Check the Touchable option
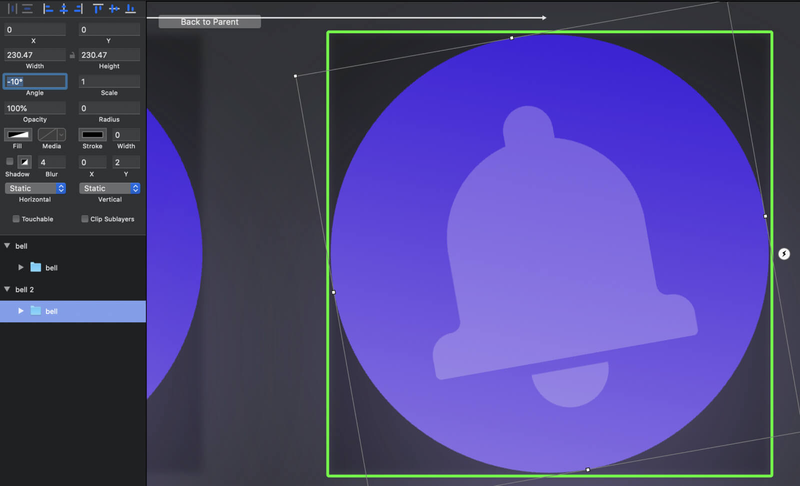This screenshot has height=486, width=800. tap(16, 219)
